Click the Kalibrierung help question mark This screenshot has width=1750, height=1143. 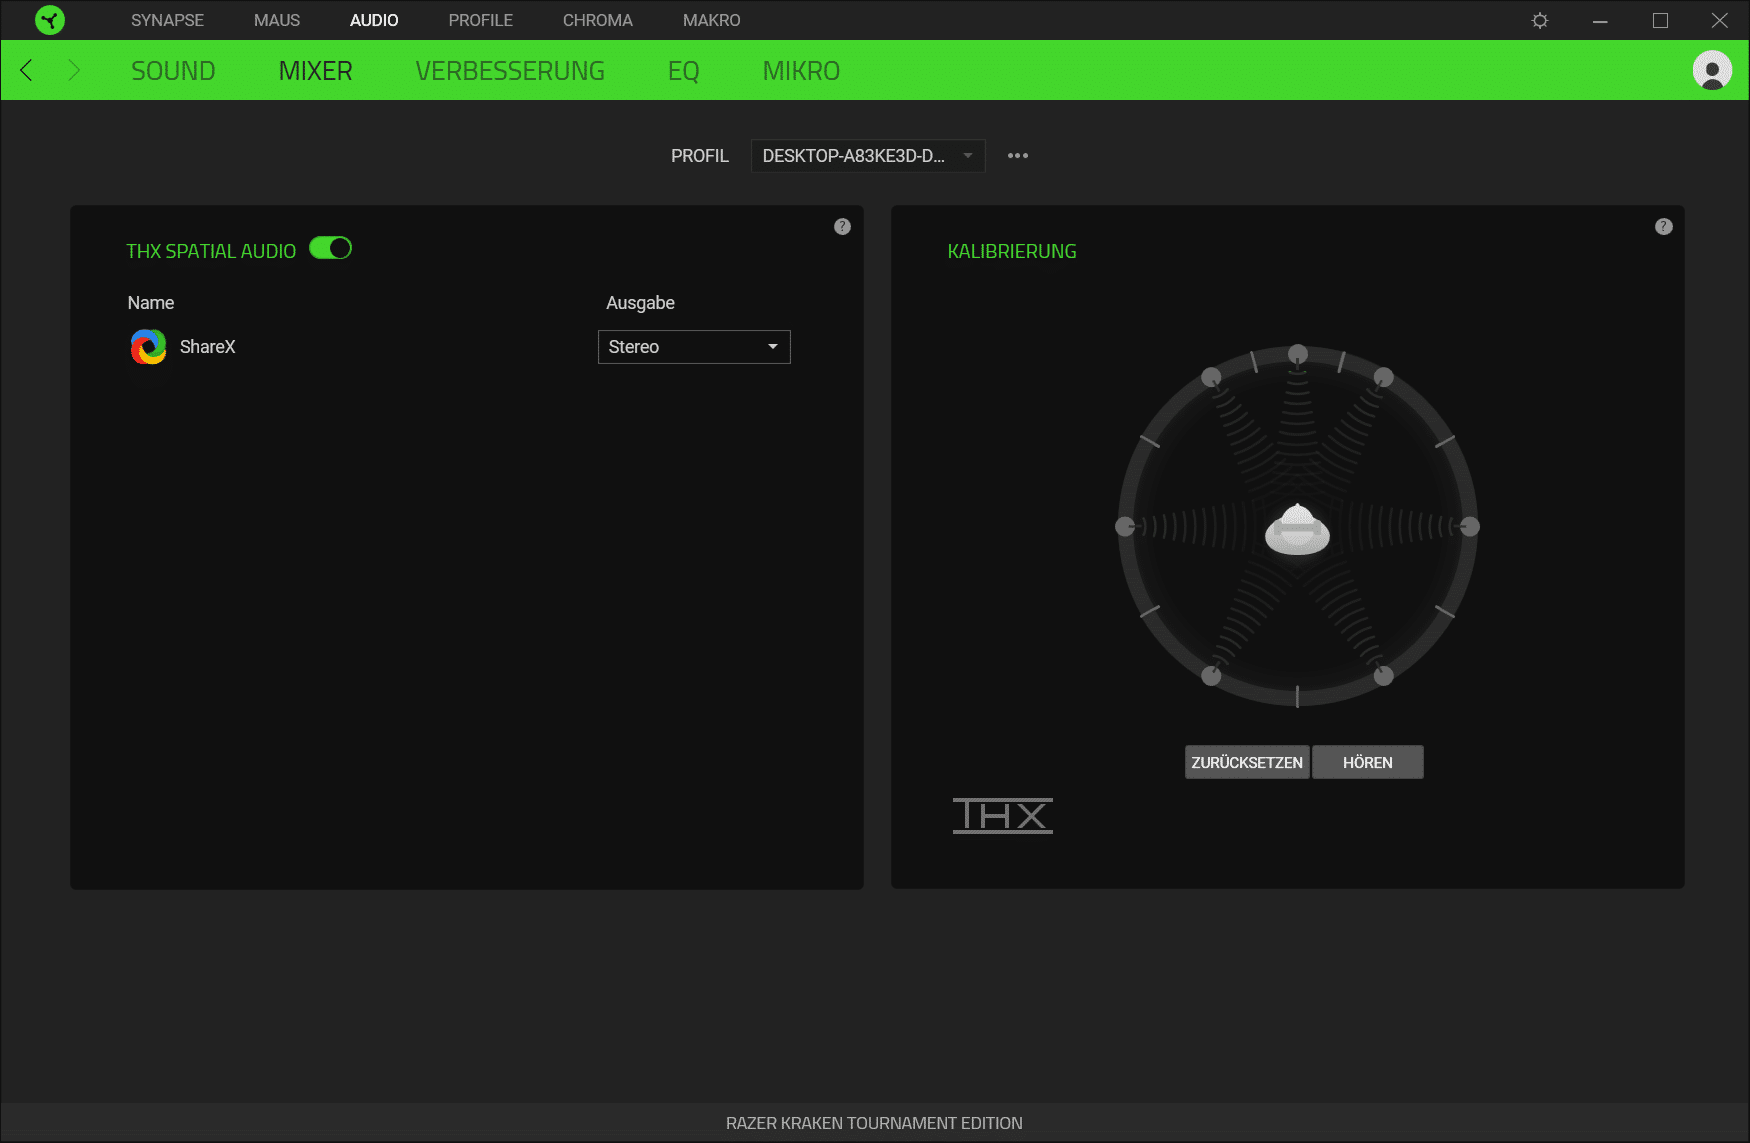pos(1663,227)
